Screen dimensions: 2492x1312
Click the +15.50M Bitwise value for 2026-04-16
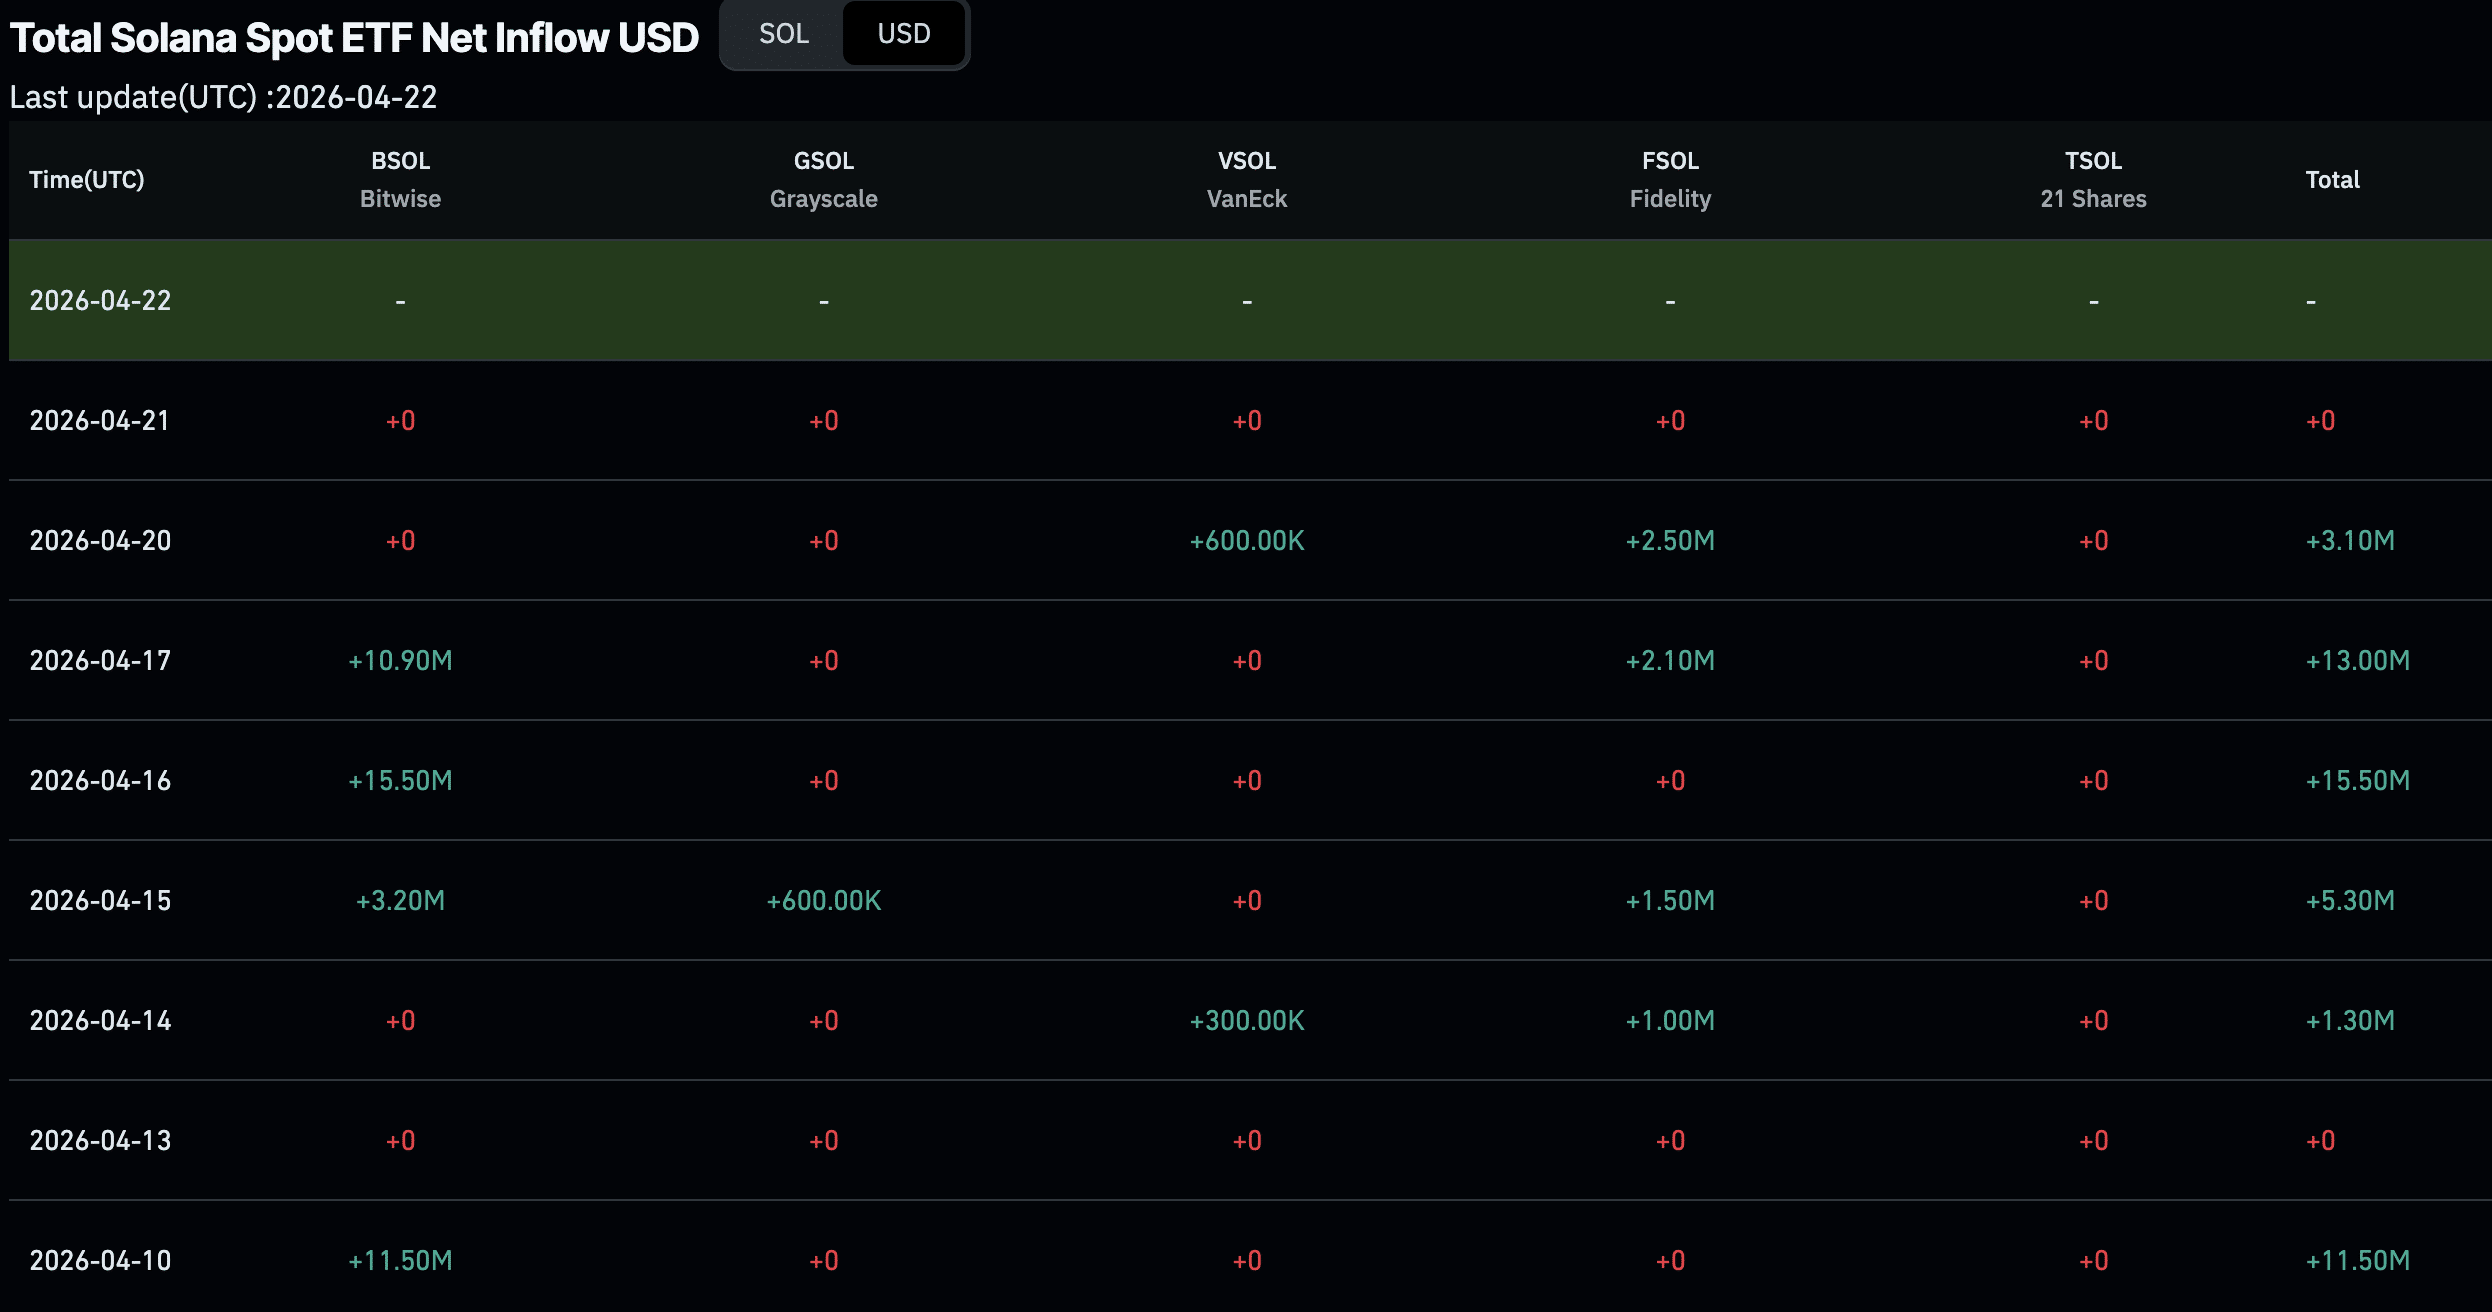(400, 780)
